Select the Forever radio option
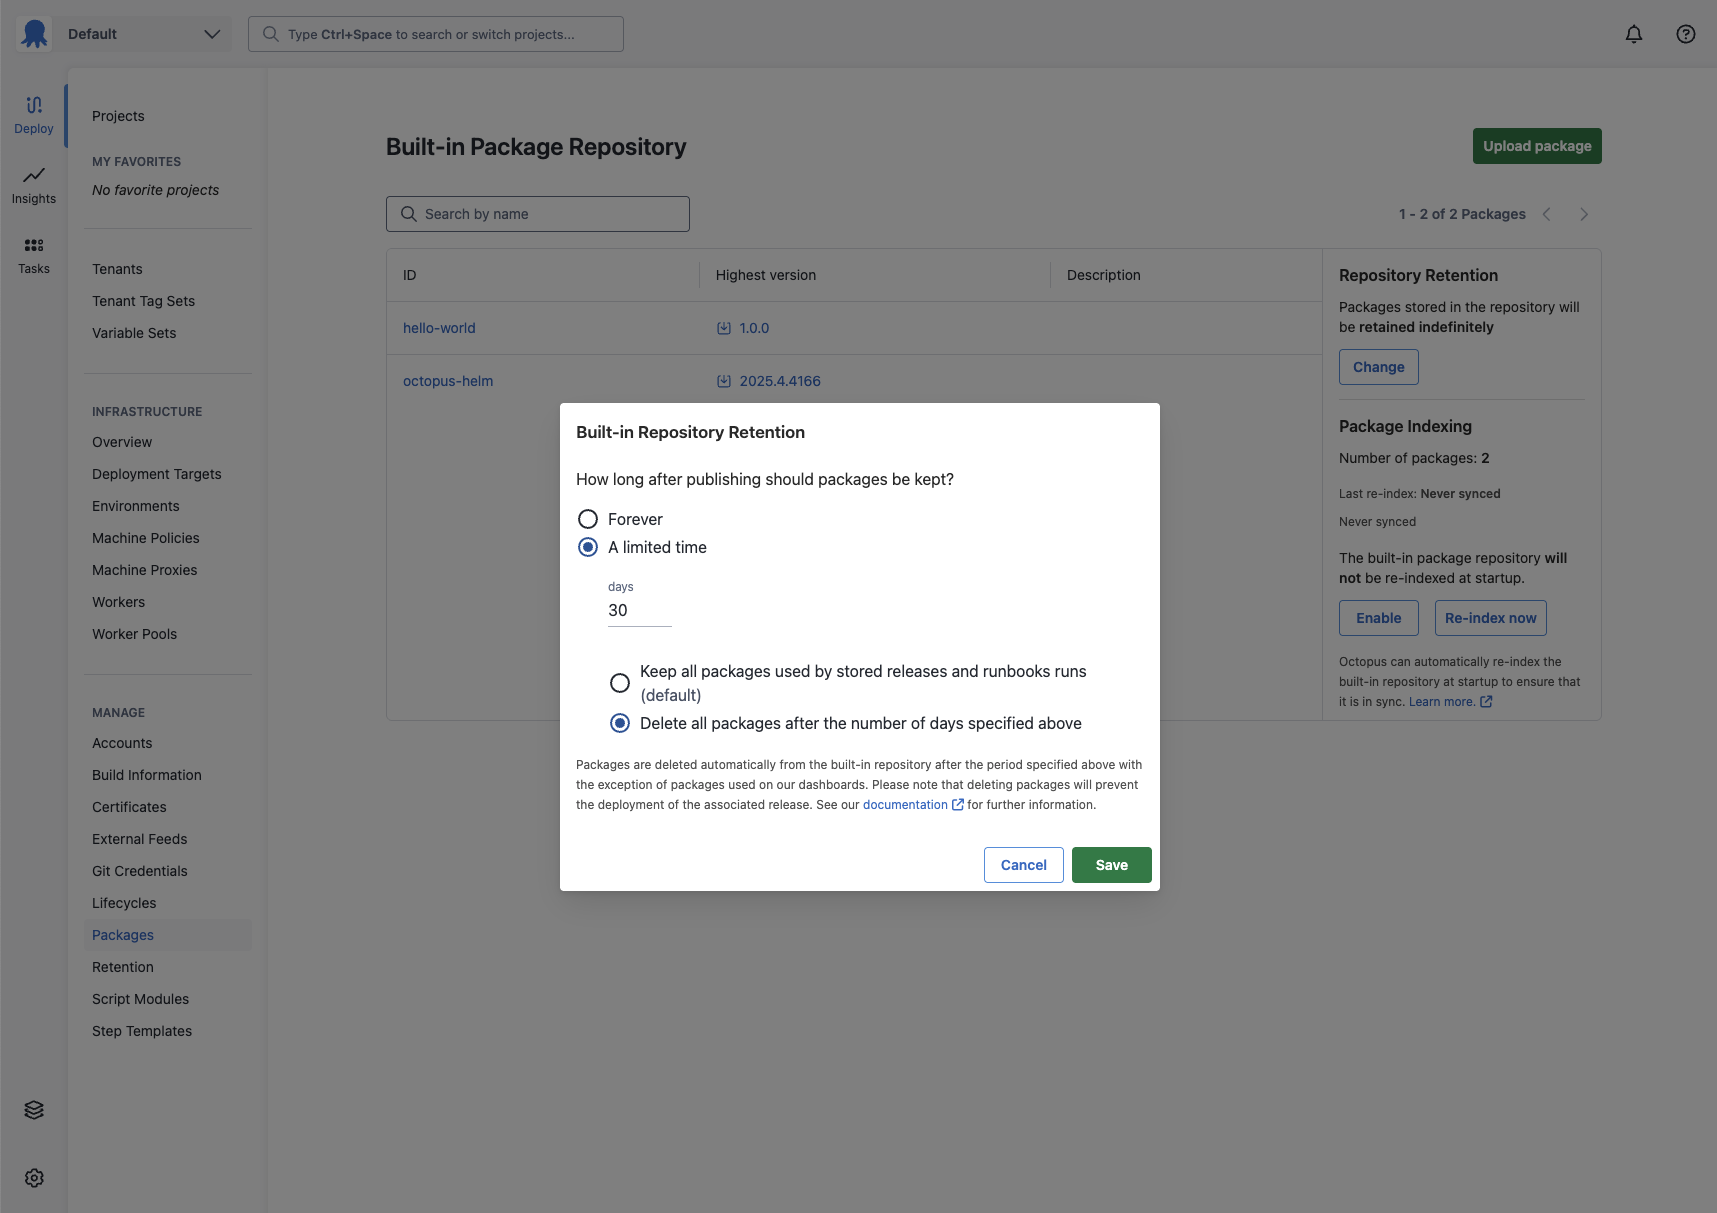1717x1213 pixels. click(588, 519)
